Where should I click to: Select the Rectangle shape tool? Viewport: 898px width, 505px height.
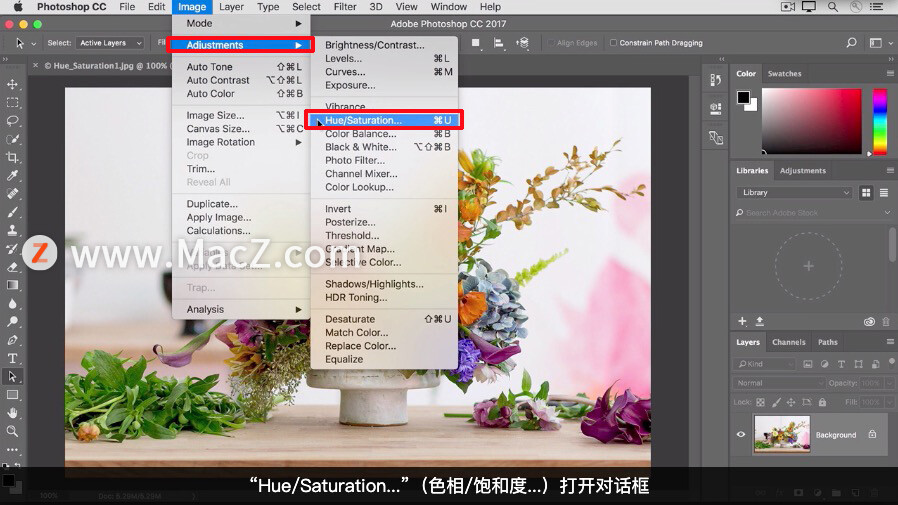[13, 395]
